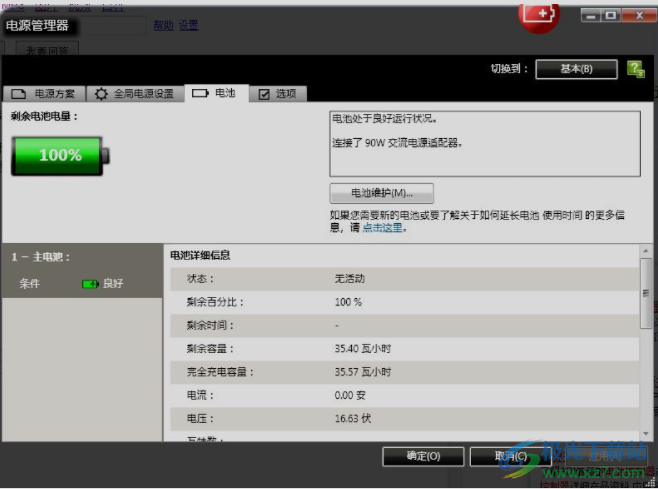Click the details scrollbar down arrow
658x489 pixels.
pos(645,433)
